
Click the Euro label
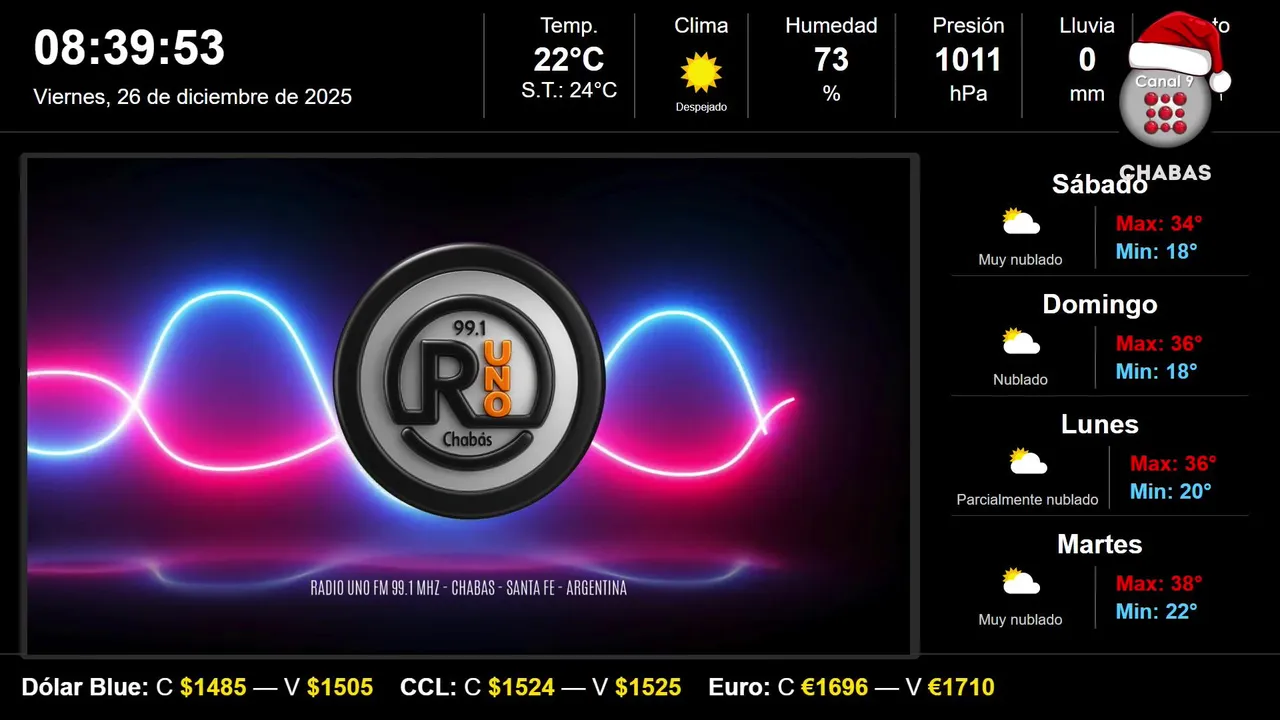[x=739, y=687]
